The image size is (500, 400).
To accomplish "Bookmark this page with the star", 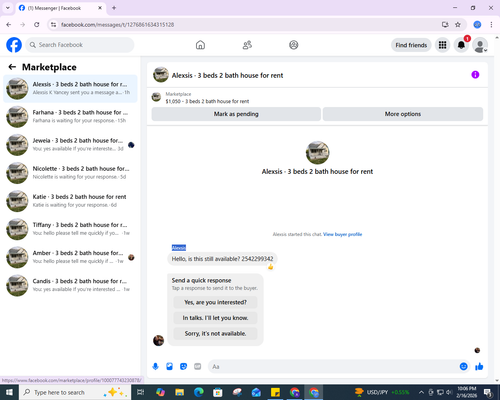I will [458, 25].
